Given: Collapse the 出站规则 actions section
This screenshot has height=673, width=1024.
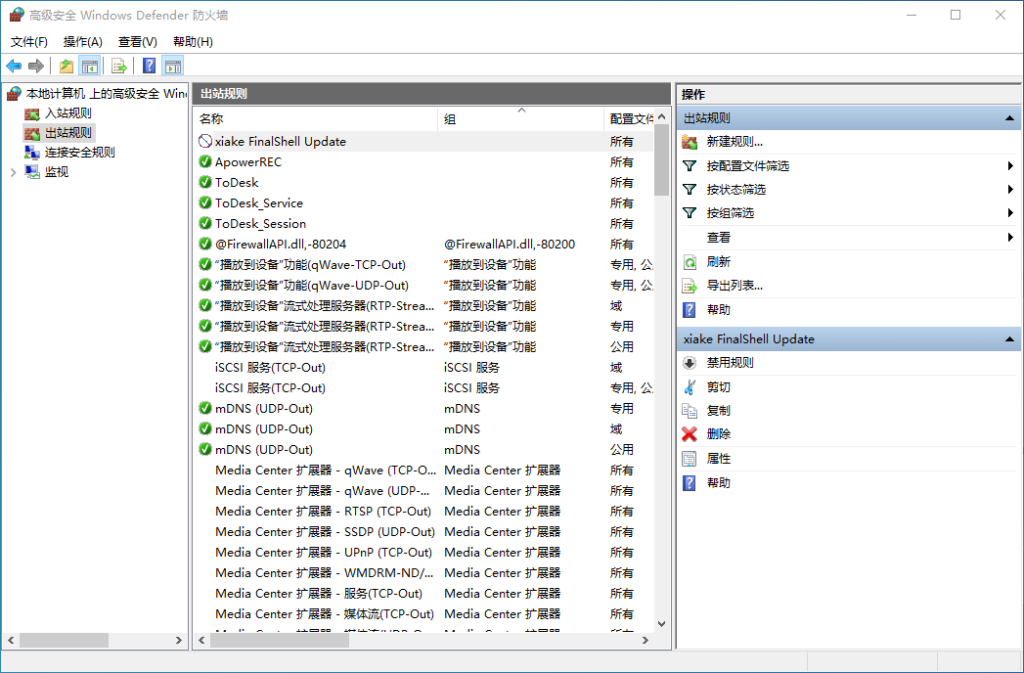Looking at the screenshot, I should pyautogui.click(x=1010, y=119).
